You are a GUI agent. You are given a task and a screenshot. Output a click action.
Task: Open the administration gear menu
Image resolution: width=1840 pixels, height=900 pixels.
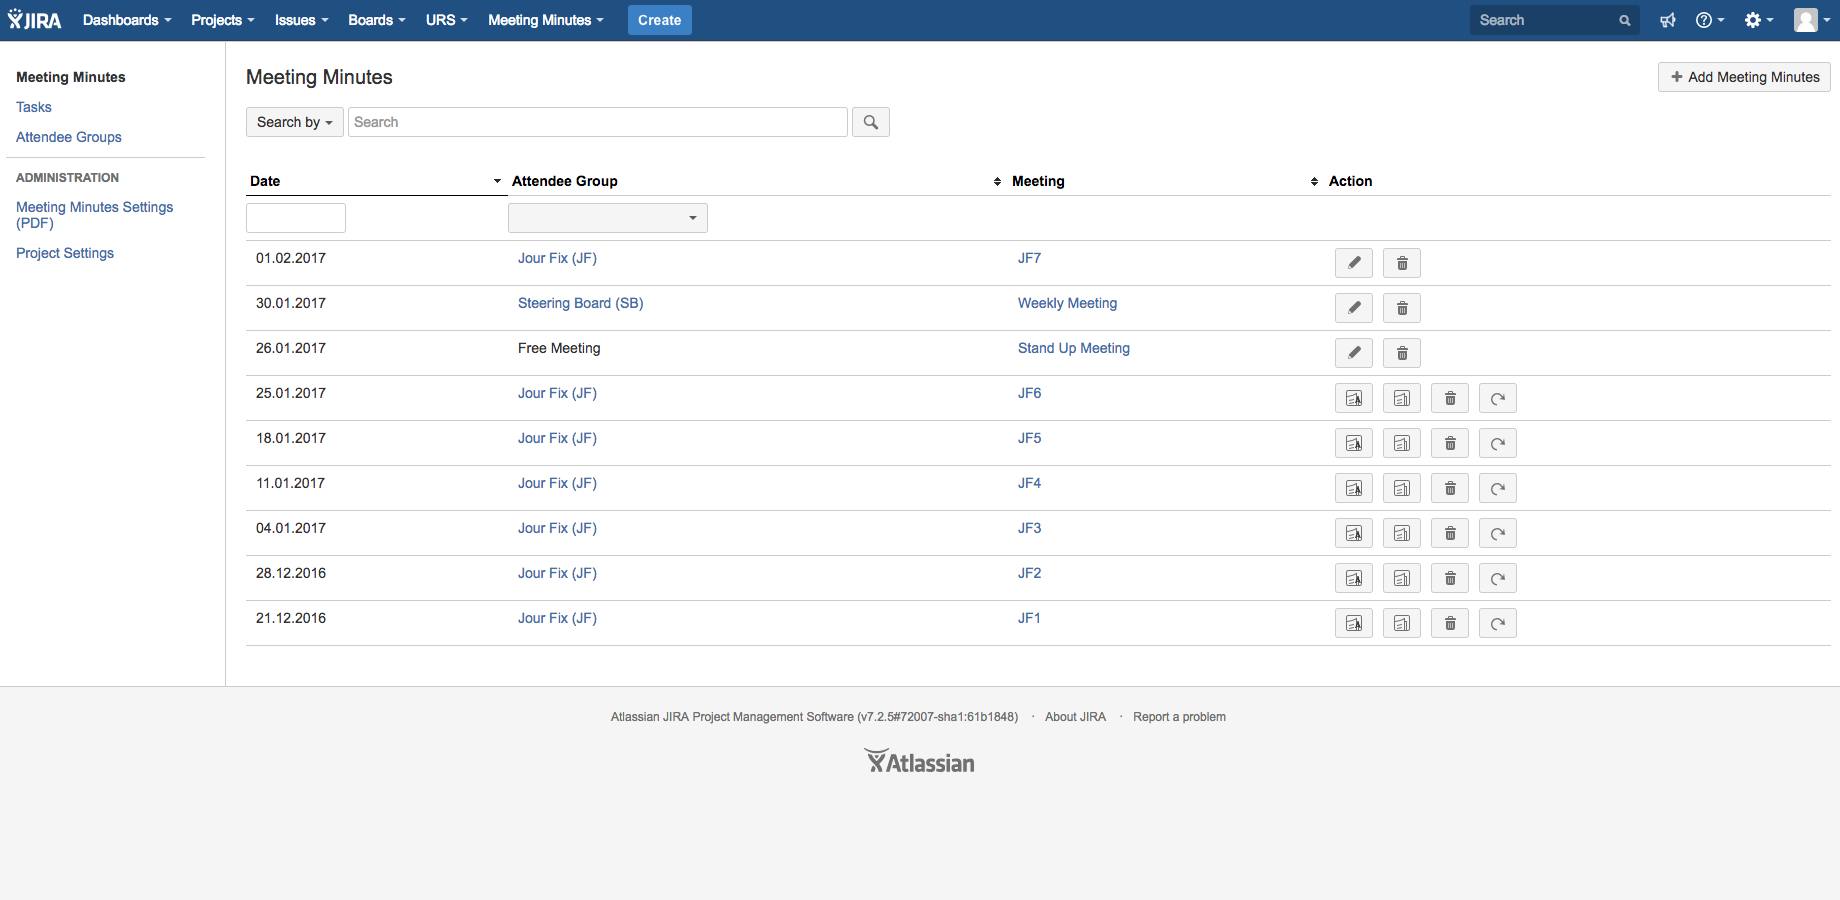pyautogui.click(x=1759, y=20)
